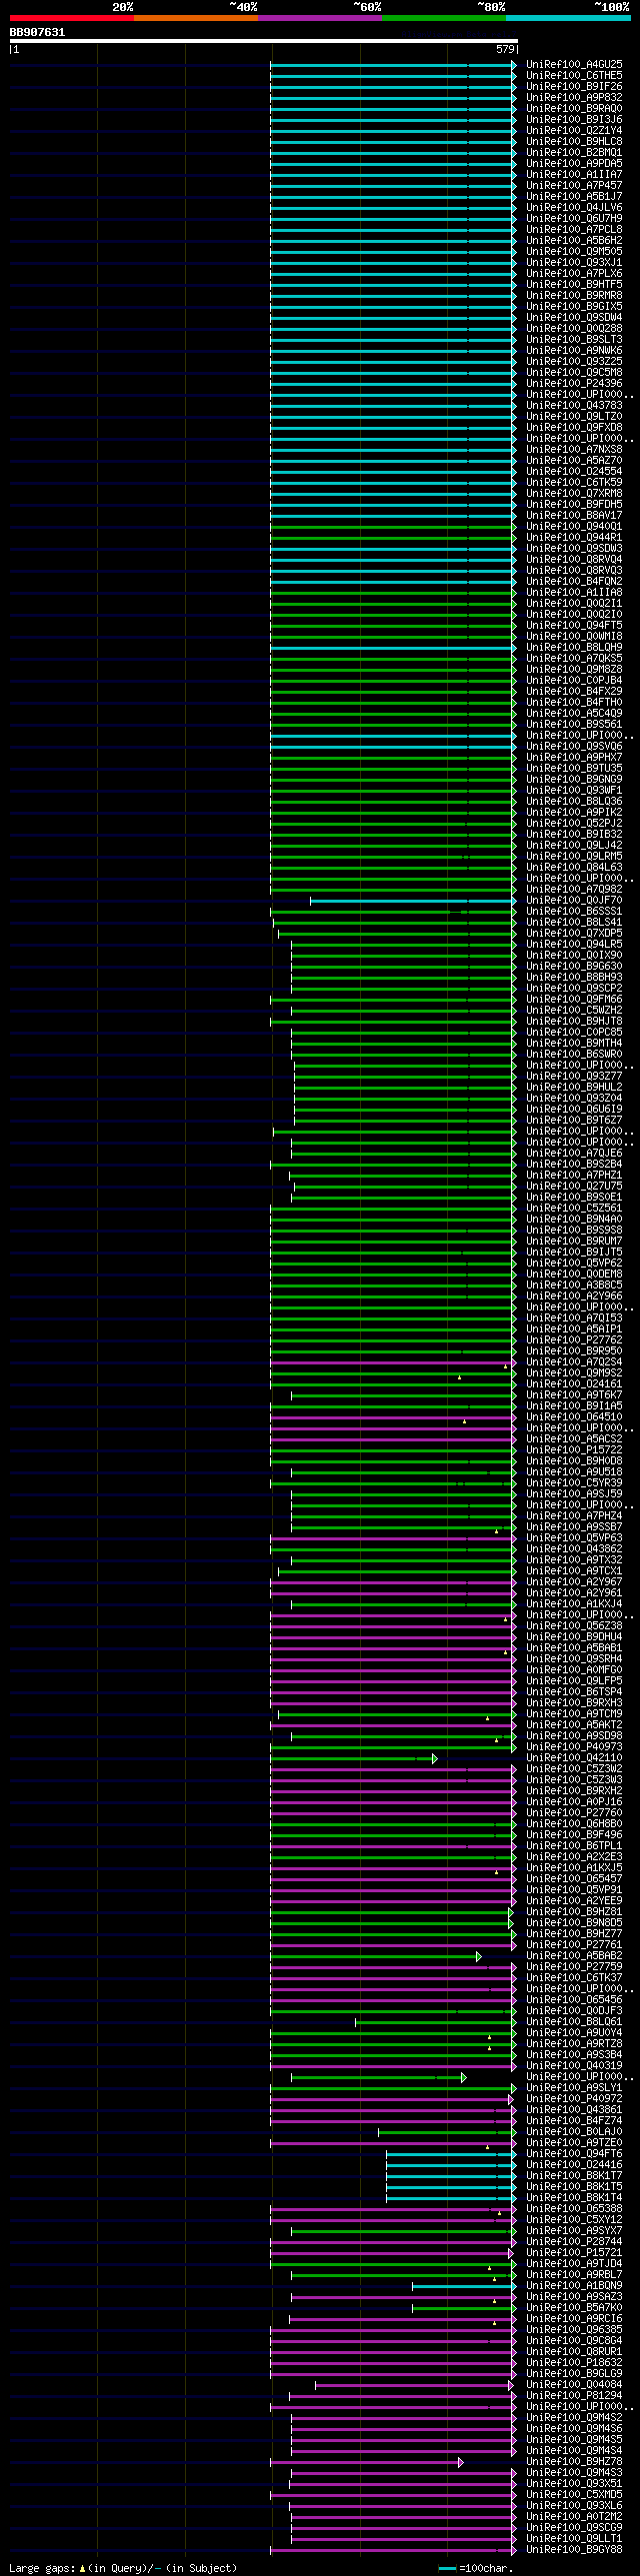This screenshot has width=640, height=2576.
Task: Select the label UniRef100_C5WZH2
Action: click(x=574, y=1010)
